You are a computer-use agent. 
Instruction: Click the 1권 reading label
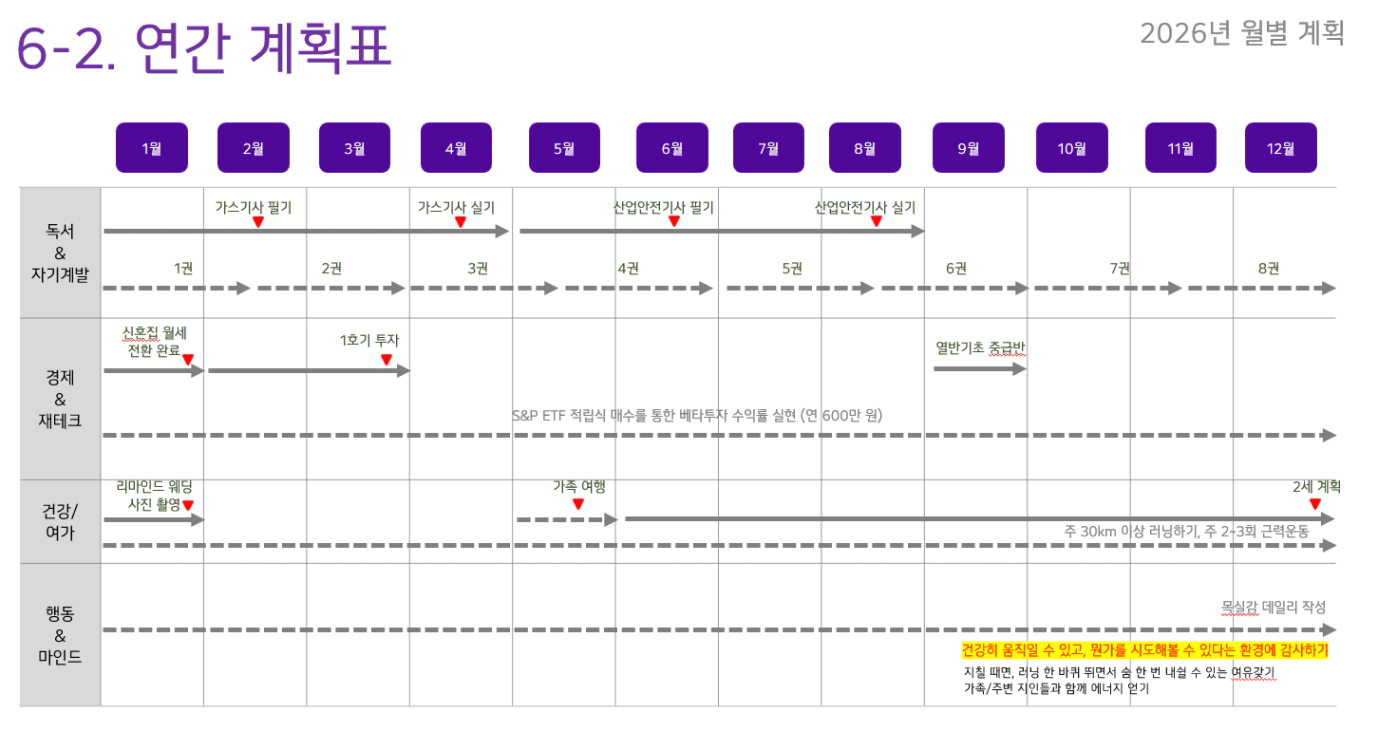click(x=183, y=268)
